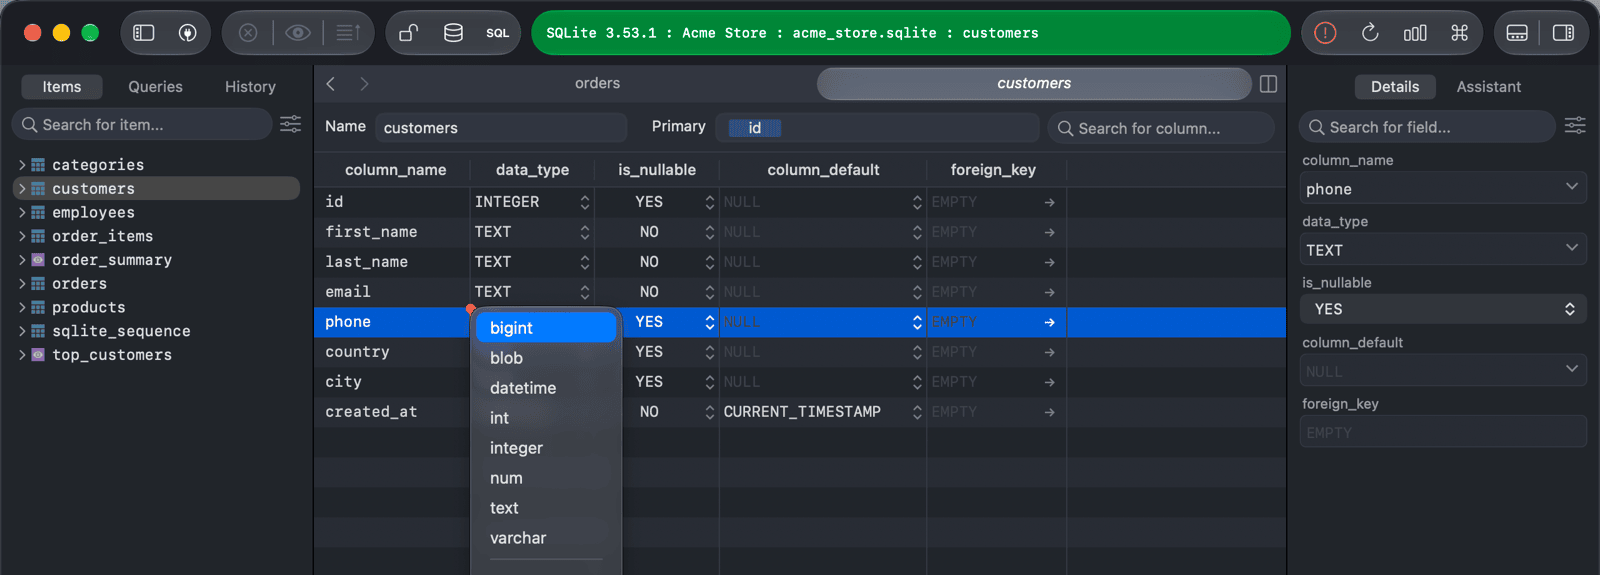Expand the categories table tree item
This screenshot has height=575, width=1600.
coord(22,165)
